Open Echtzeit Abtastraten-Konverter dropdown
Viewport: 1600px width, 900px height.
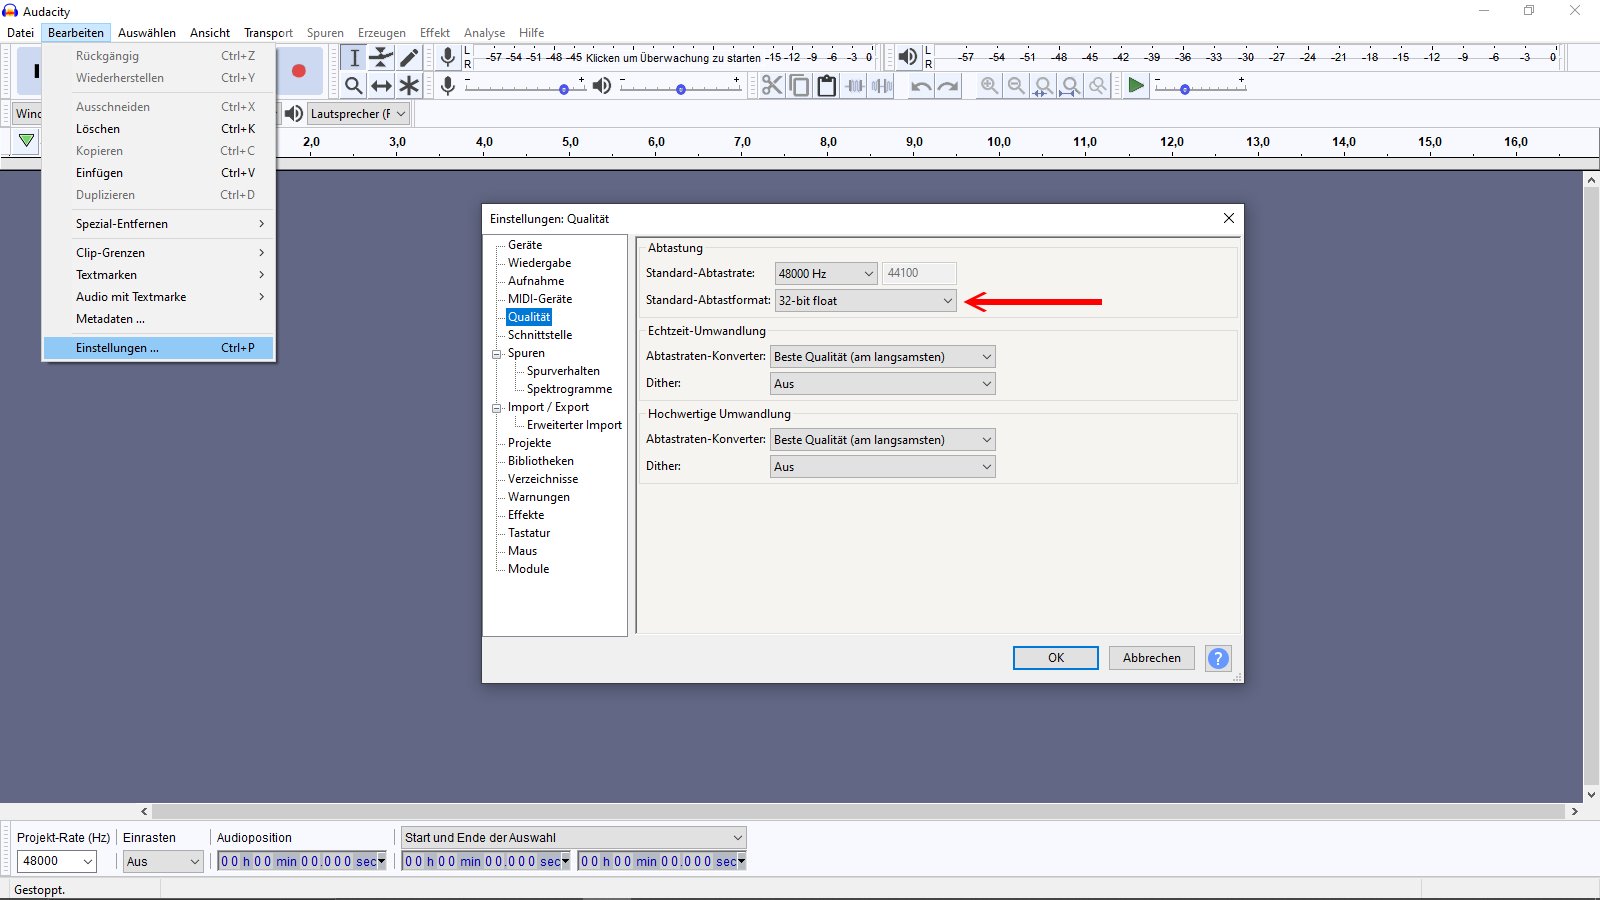tap(883, 356)
